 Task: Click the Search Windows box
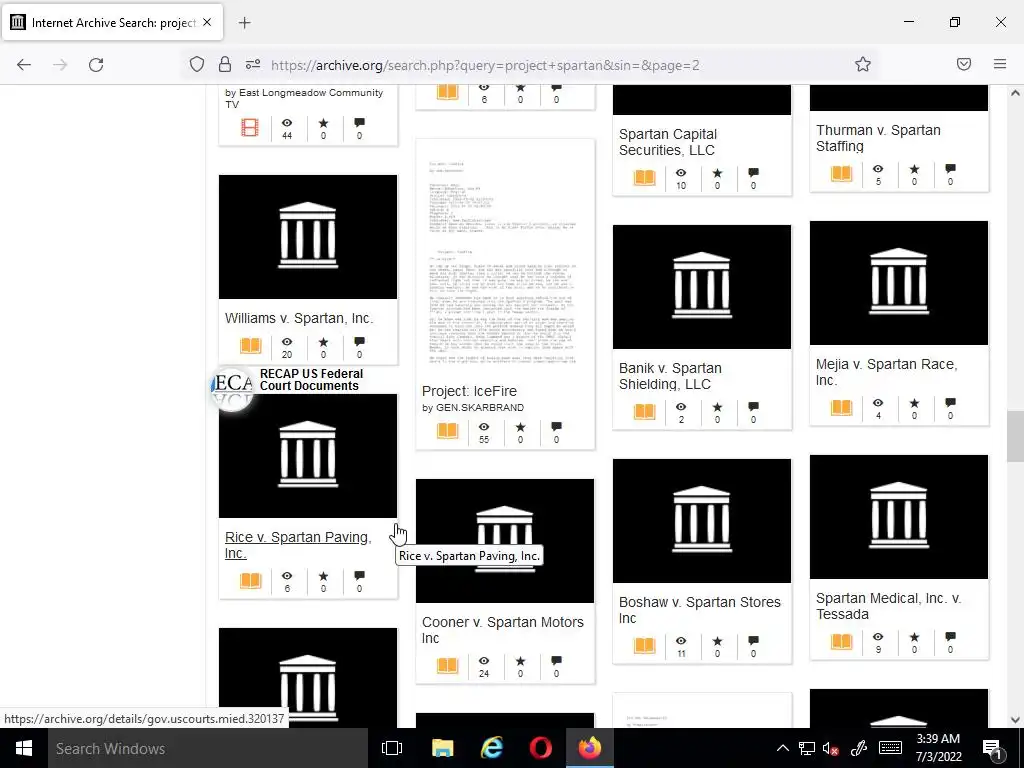point(208,748)
